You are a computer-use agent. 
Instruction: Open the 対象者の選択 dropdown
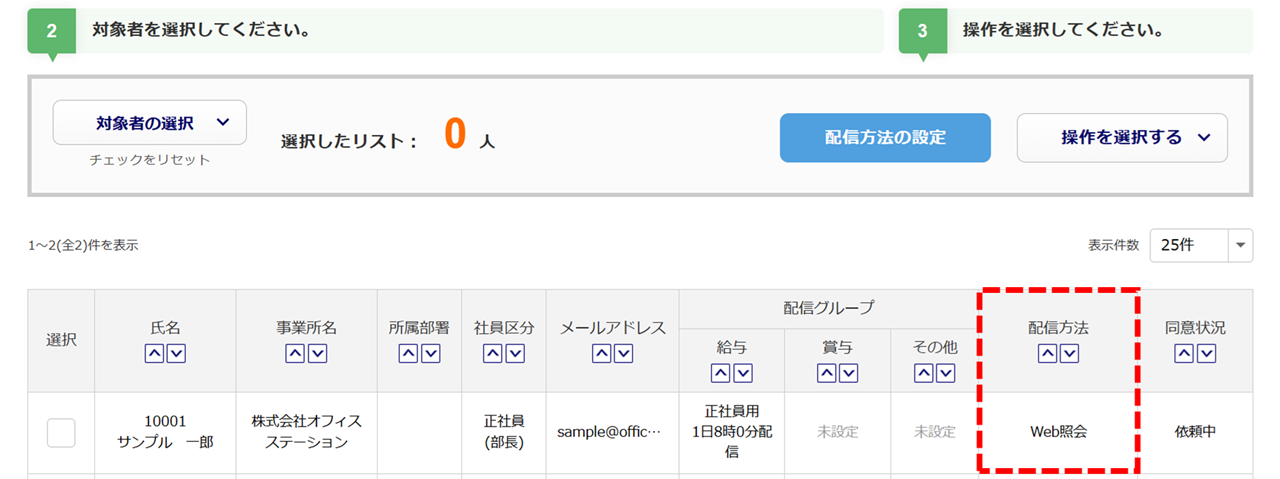pyautogui.click(x=150, y=123)
